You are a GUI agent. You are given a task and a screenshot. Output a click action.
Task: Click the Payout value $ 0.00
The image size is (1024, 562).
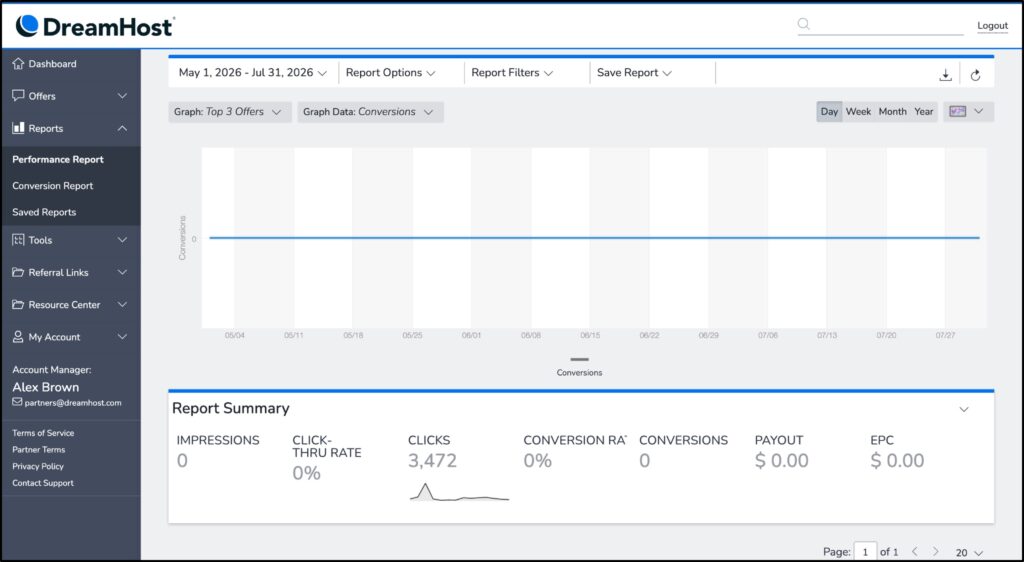pos(781,461)
